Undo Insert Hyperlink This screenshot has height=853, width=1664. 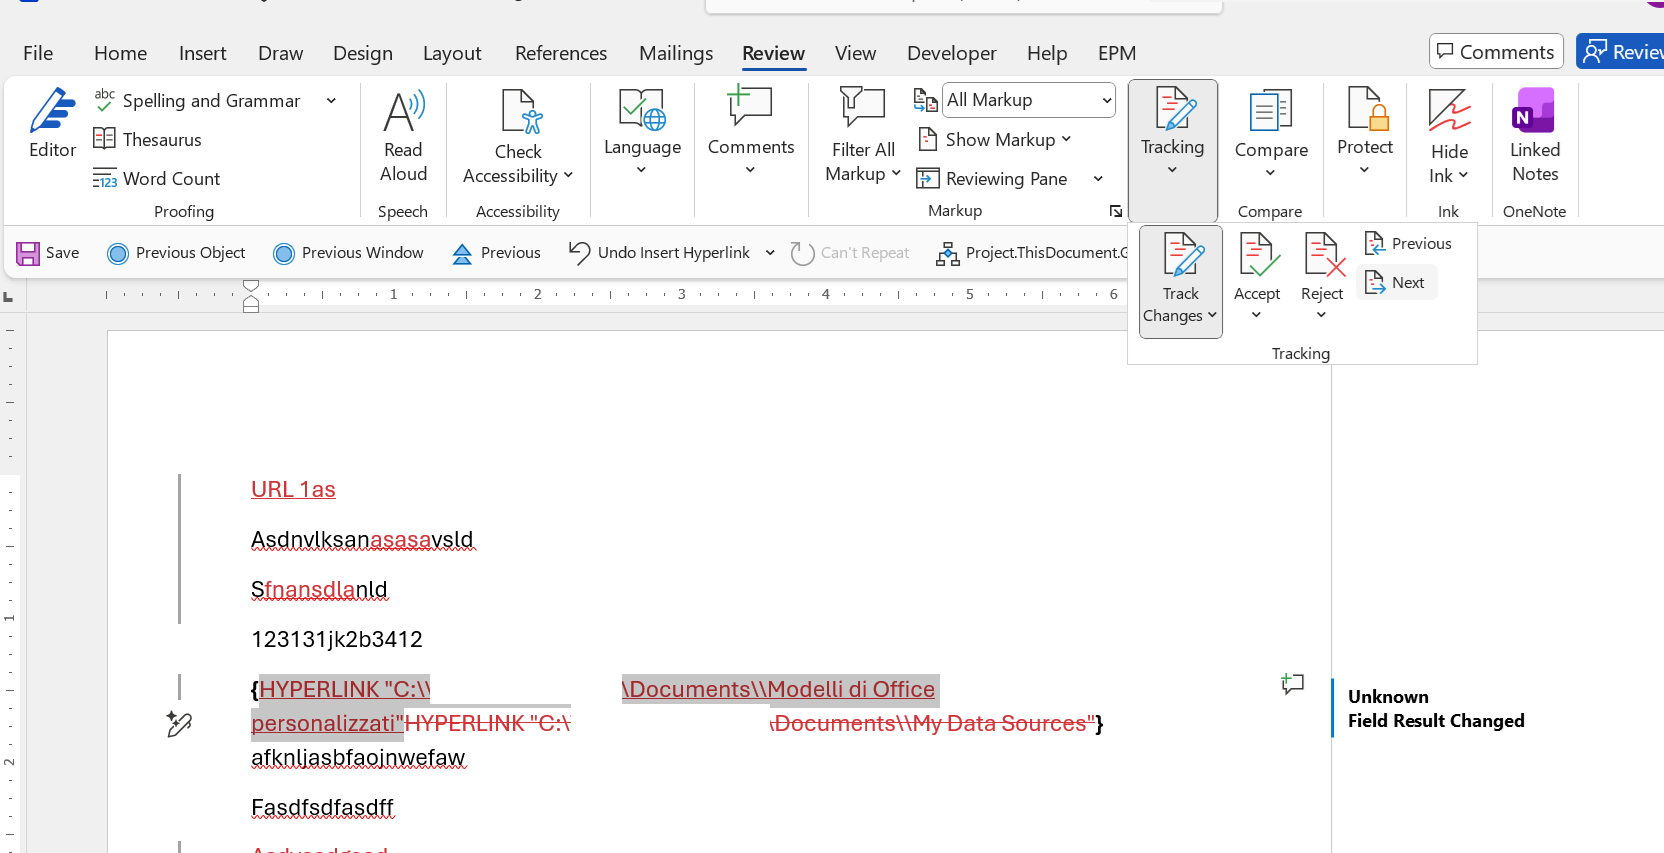point(660,253)
